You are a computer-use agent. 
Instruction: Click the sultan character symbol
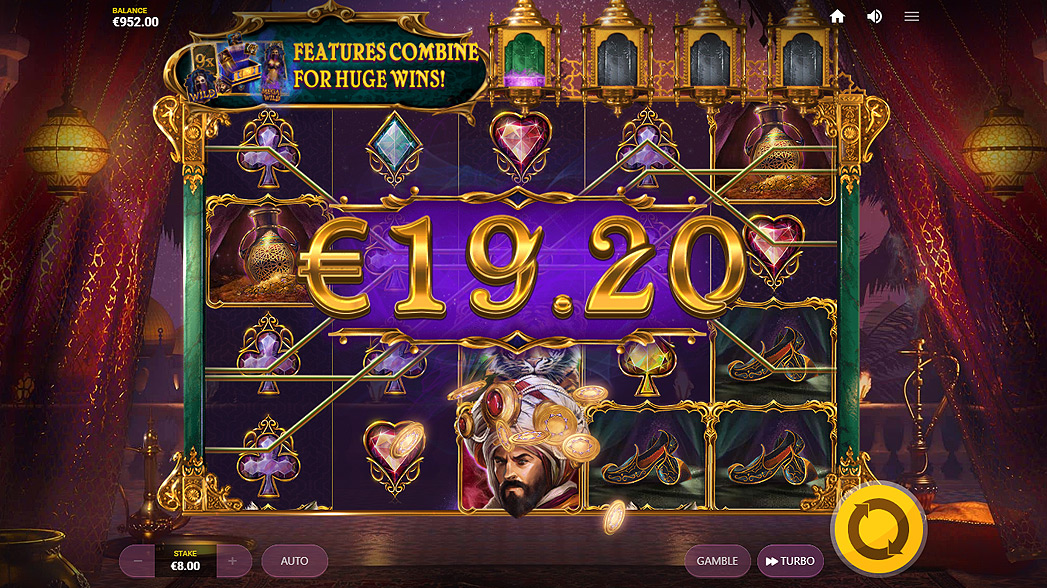[x=521, y=440]
